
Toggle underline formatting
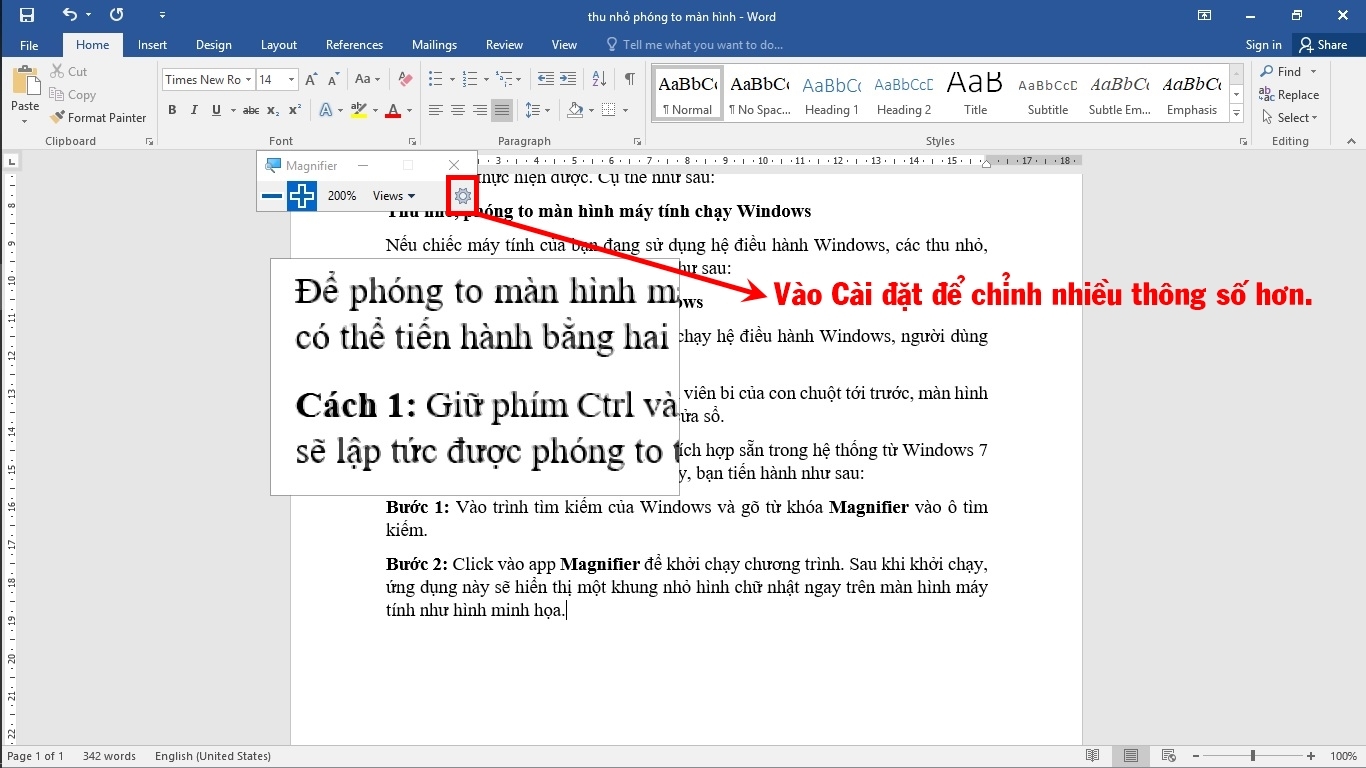[x=216, y=110]
